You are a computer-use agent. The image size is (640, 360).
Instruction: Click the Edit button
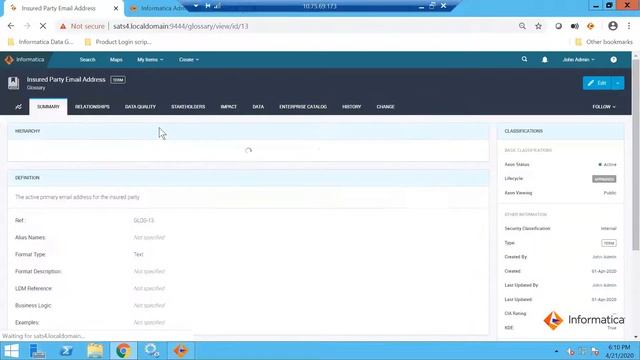click(x=597, y=83)
